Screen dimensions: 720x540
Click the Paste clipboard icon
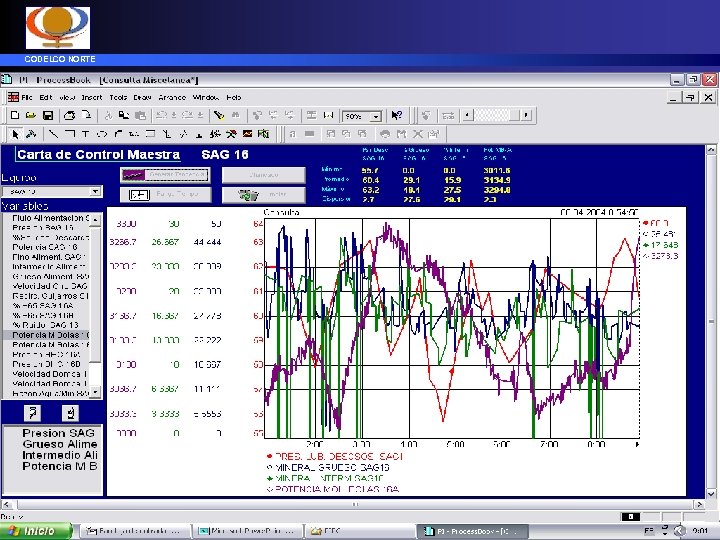click(141, 116)
